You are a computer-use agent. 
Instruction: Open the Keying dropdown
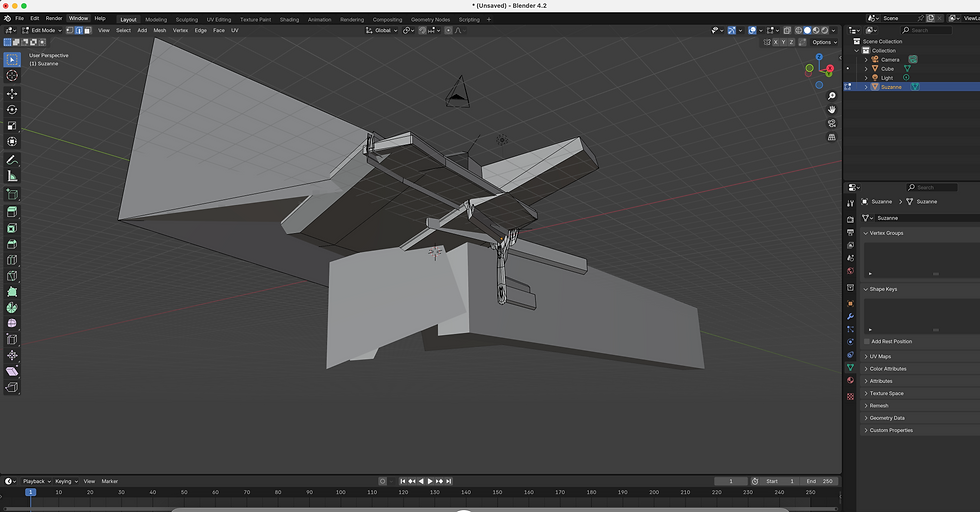pyautogui.click(x=66, y=481)
